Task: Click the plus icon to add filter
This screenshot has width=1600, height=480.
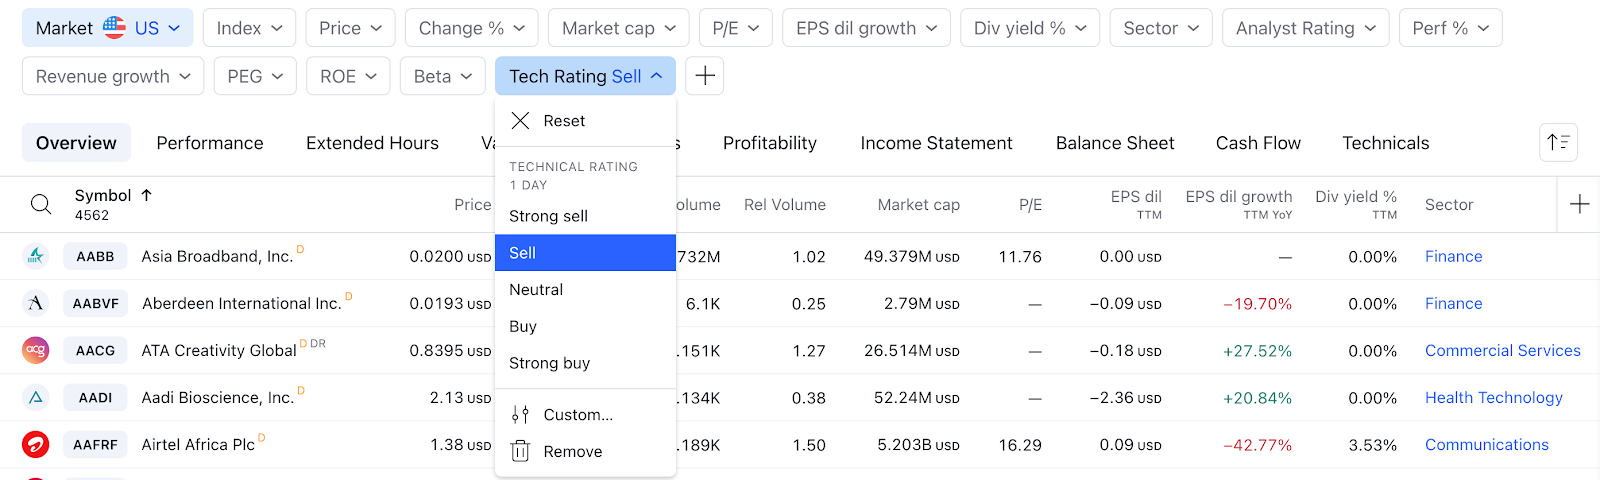Action: [x=705, y=76]
